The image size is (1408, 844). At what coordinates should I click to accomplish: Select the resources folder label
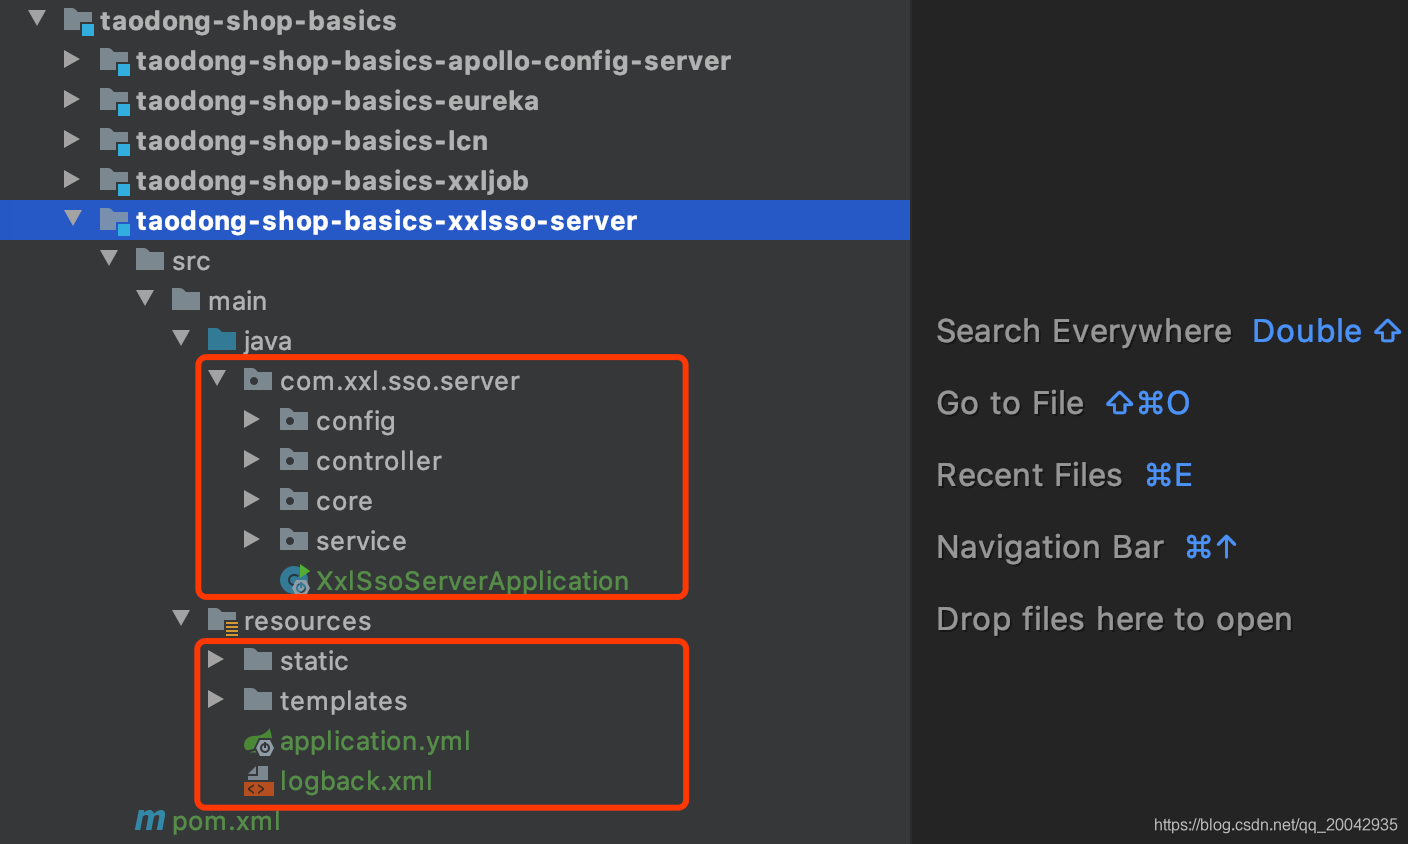click(307, 621)
